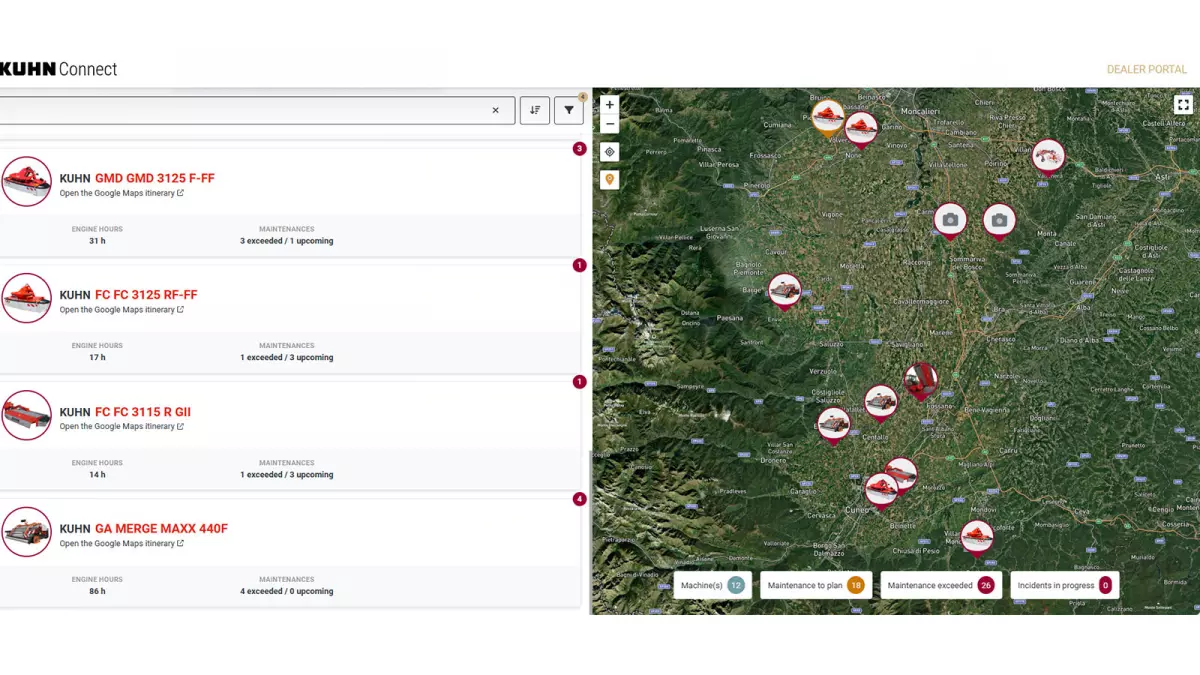
Task: Click the orange map pin control
Action: (x=610, y=180)
